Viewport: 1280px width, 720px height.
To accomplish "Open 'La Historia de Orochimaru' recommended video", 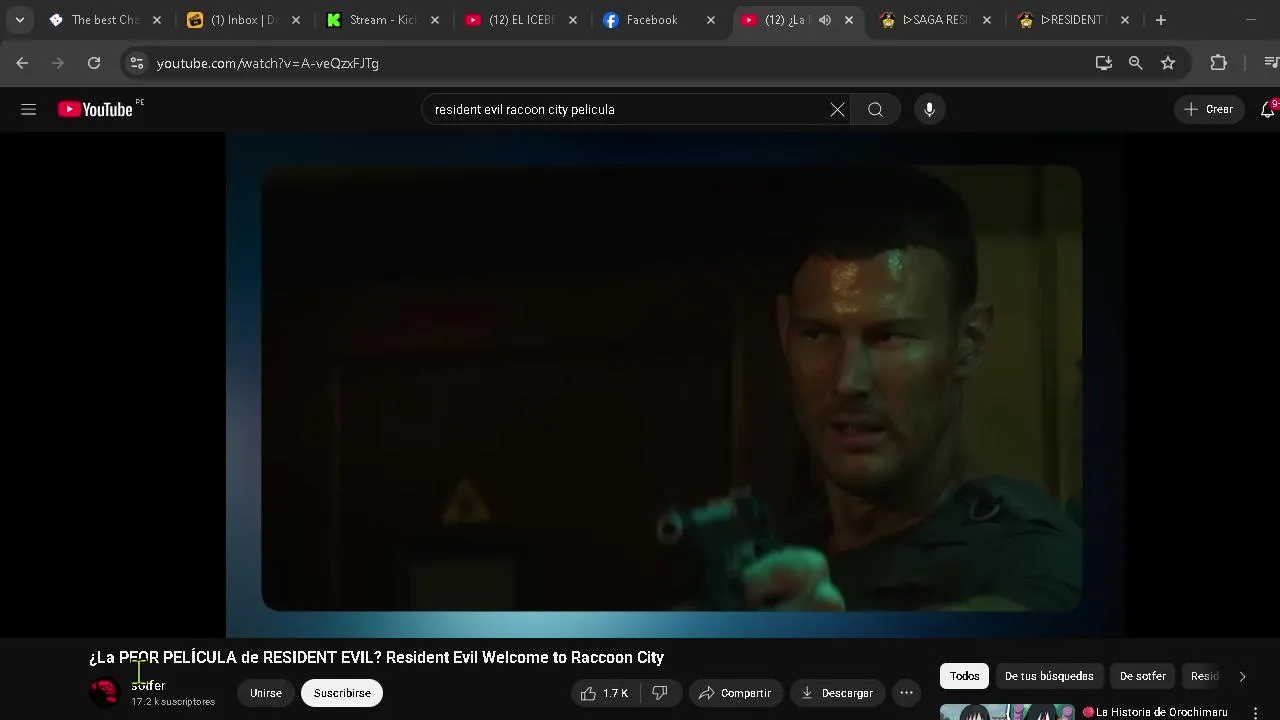I will [x=1161, y=712].
